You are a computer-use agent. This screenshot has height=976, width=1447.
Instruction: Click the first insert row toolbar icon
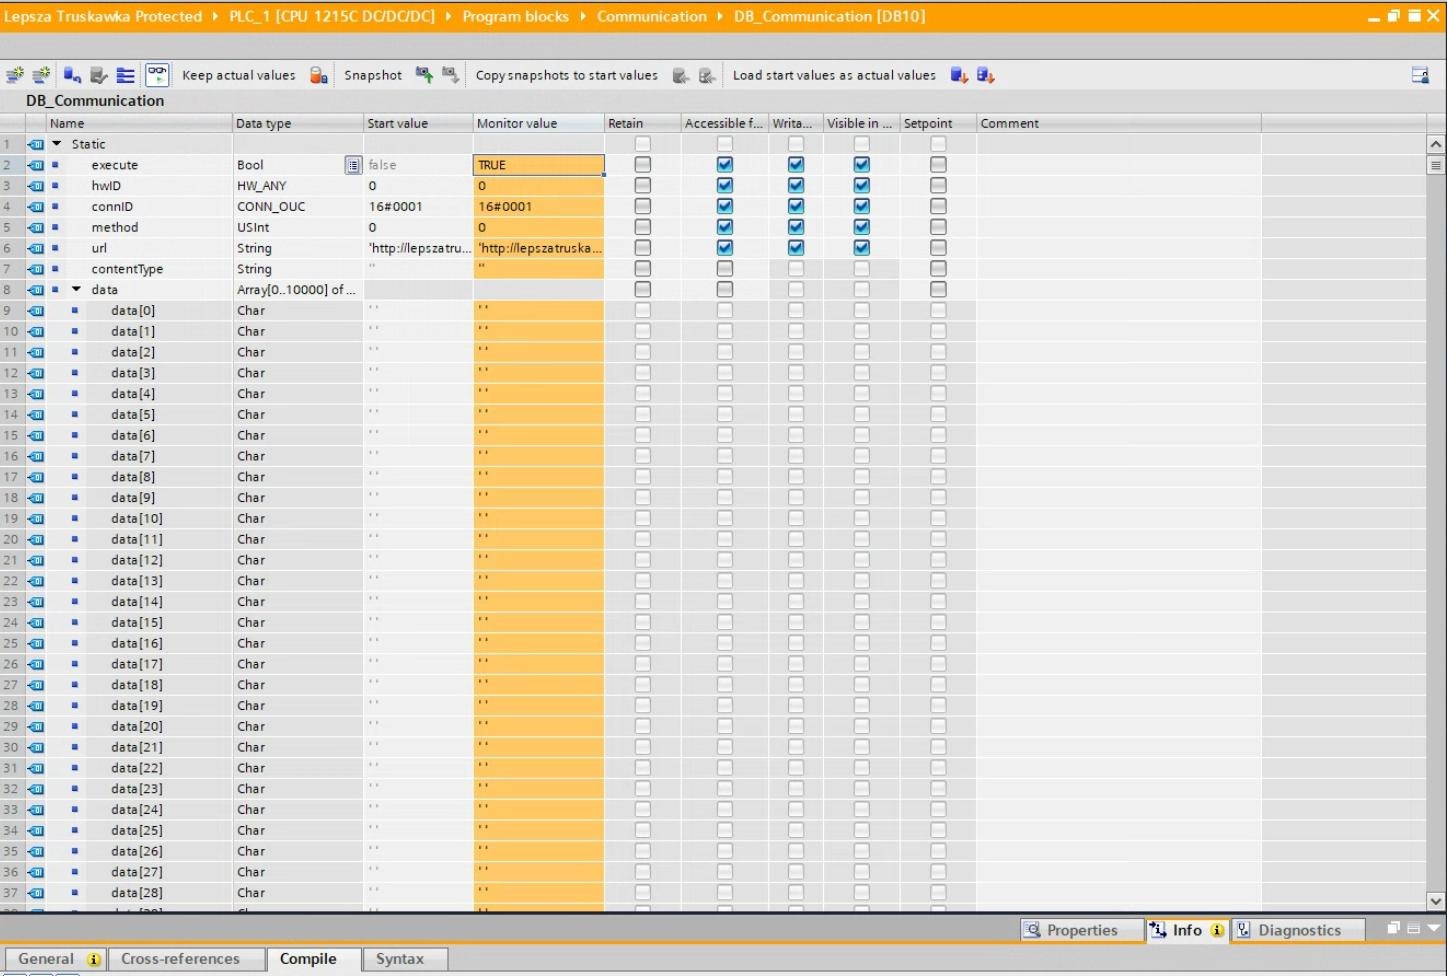point(15,75)
